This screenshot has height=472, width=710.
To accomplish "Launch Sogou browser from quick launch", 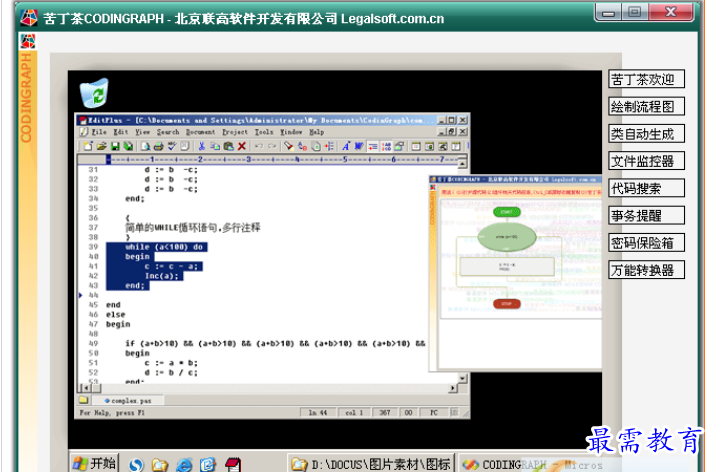I will point(136,464).
